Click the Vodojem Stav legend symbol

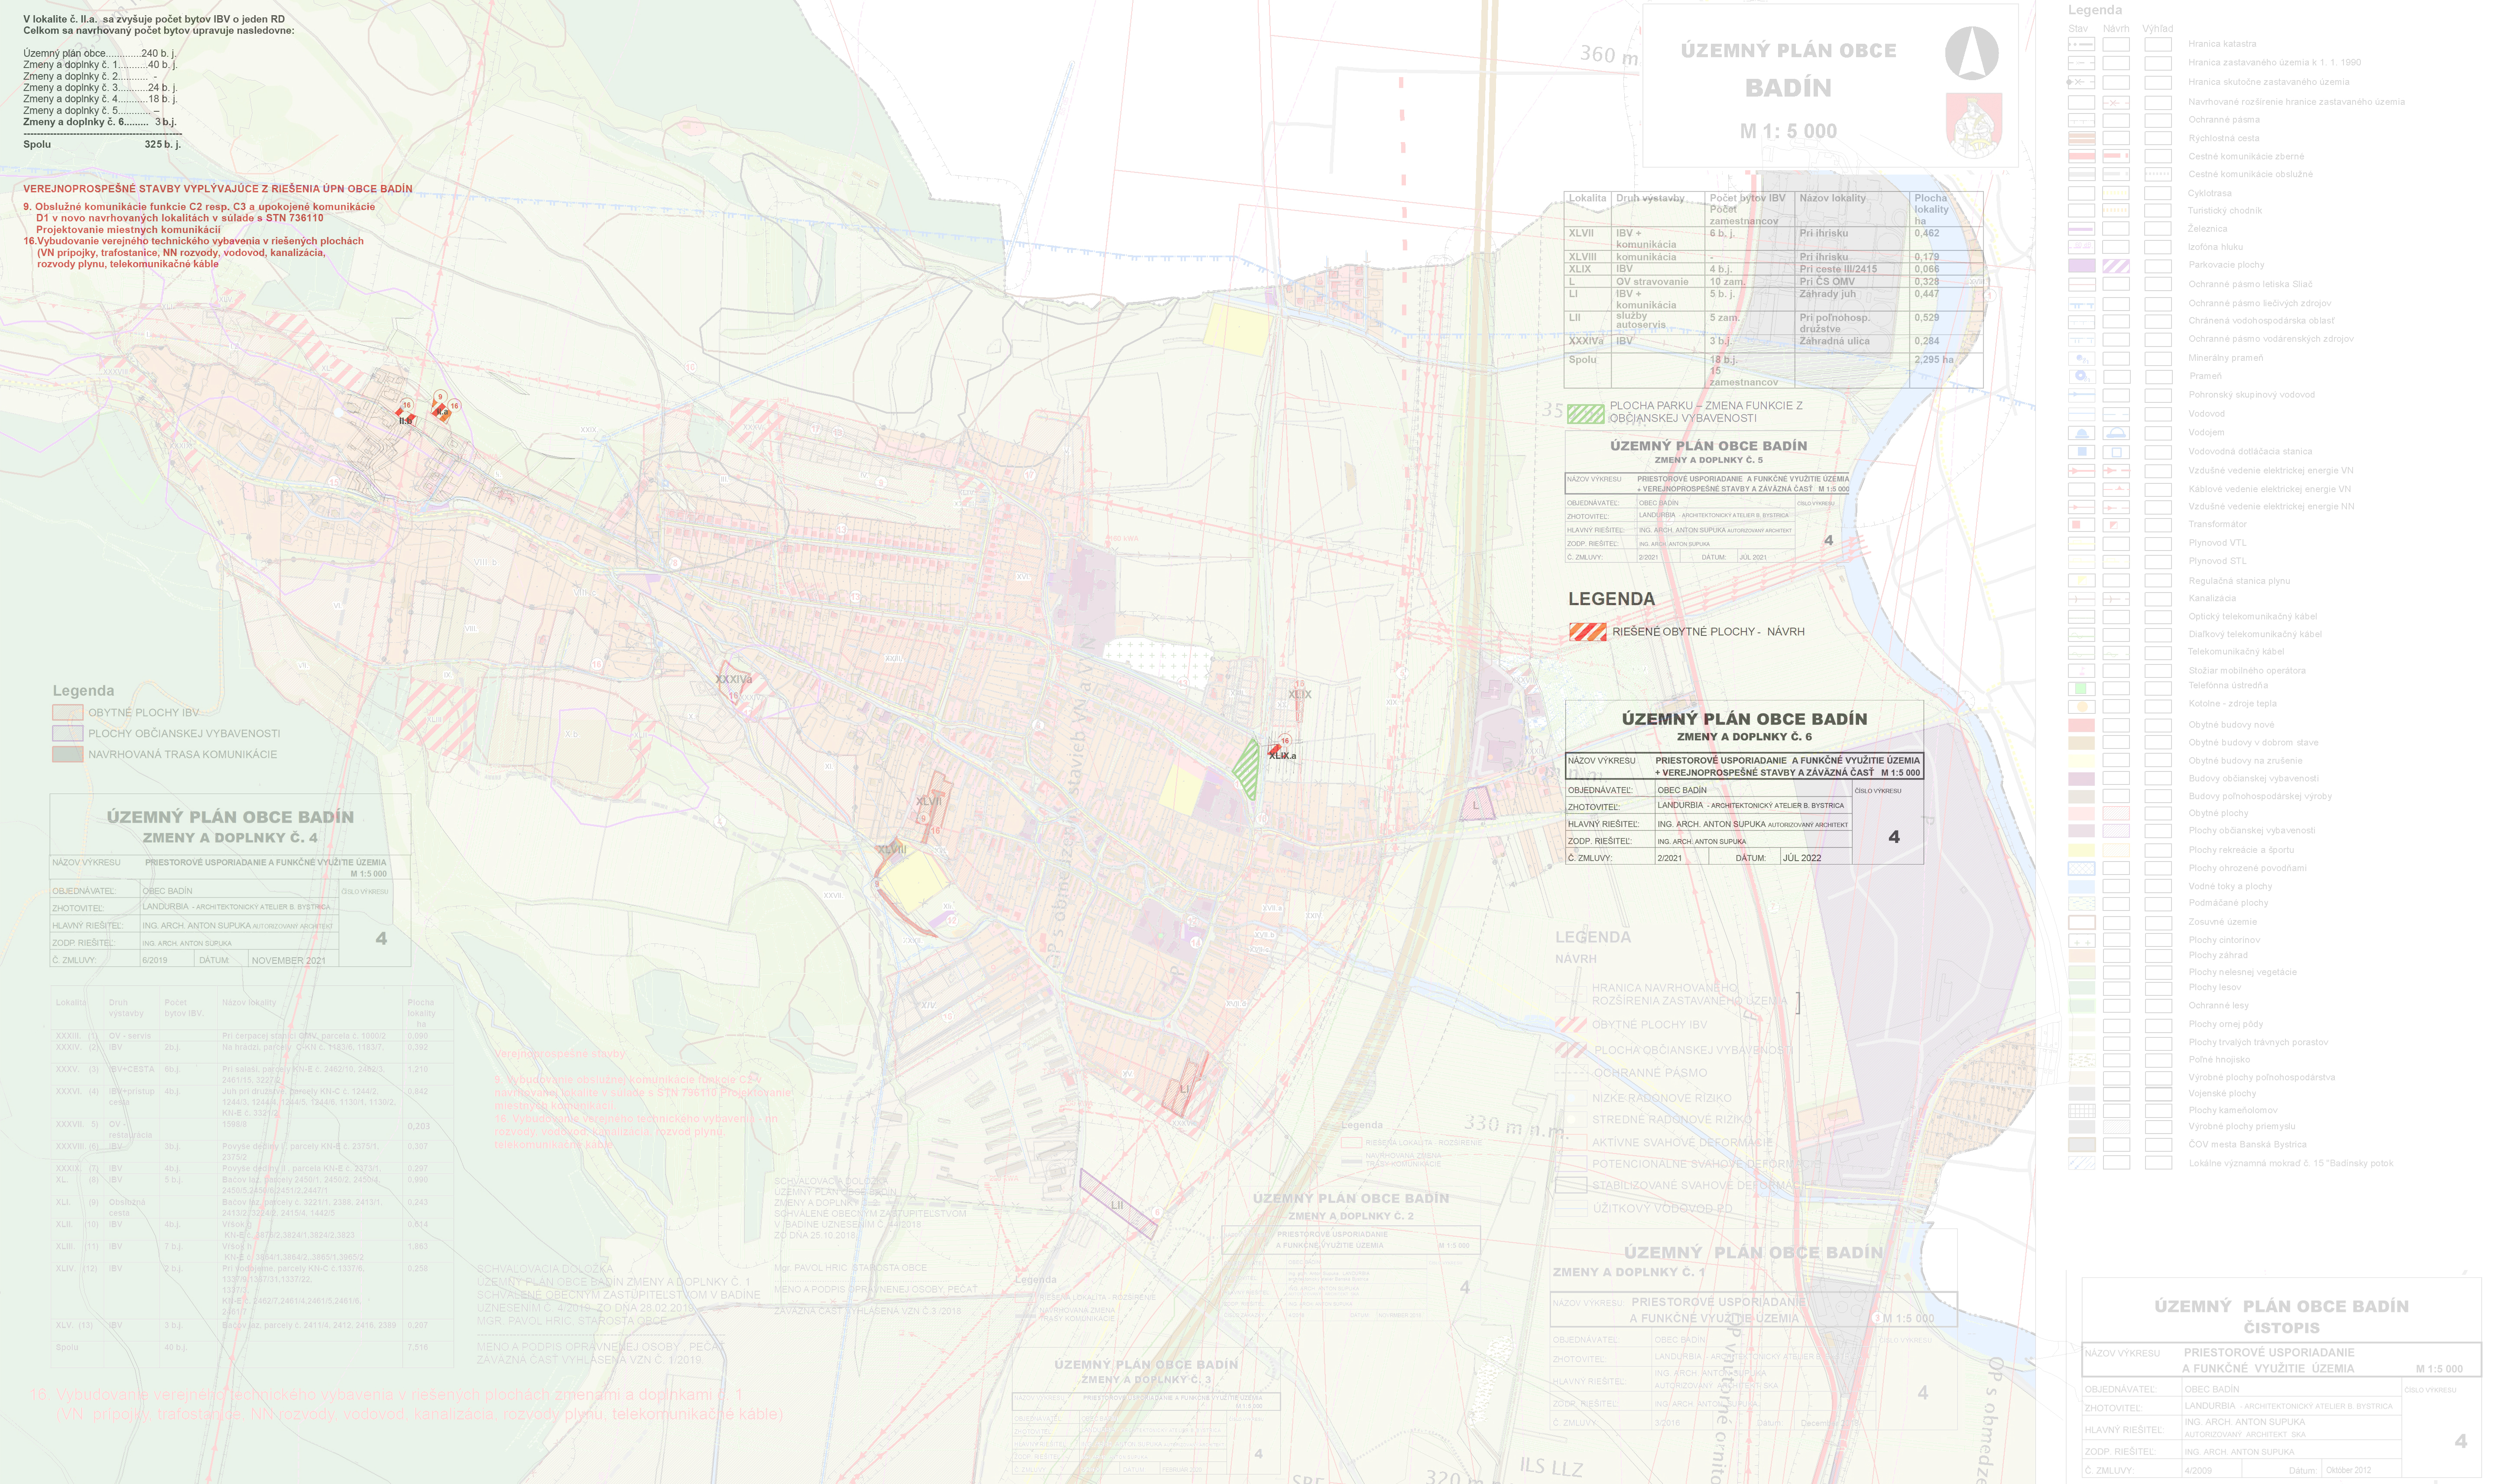click(x=2081, y=433)
